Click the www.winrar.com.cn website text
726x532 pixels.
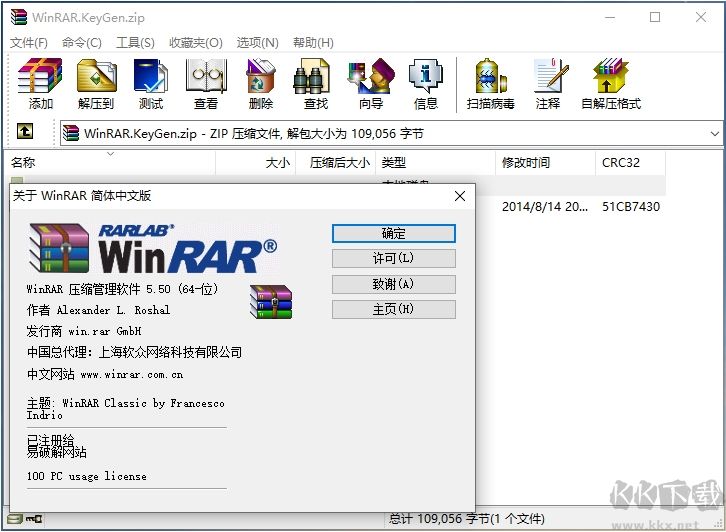[x=131, y=374]
